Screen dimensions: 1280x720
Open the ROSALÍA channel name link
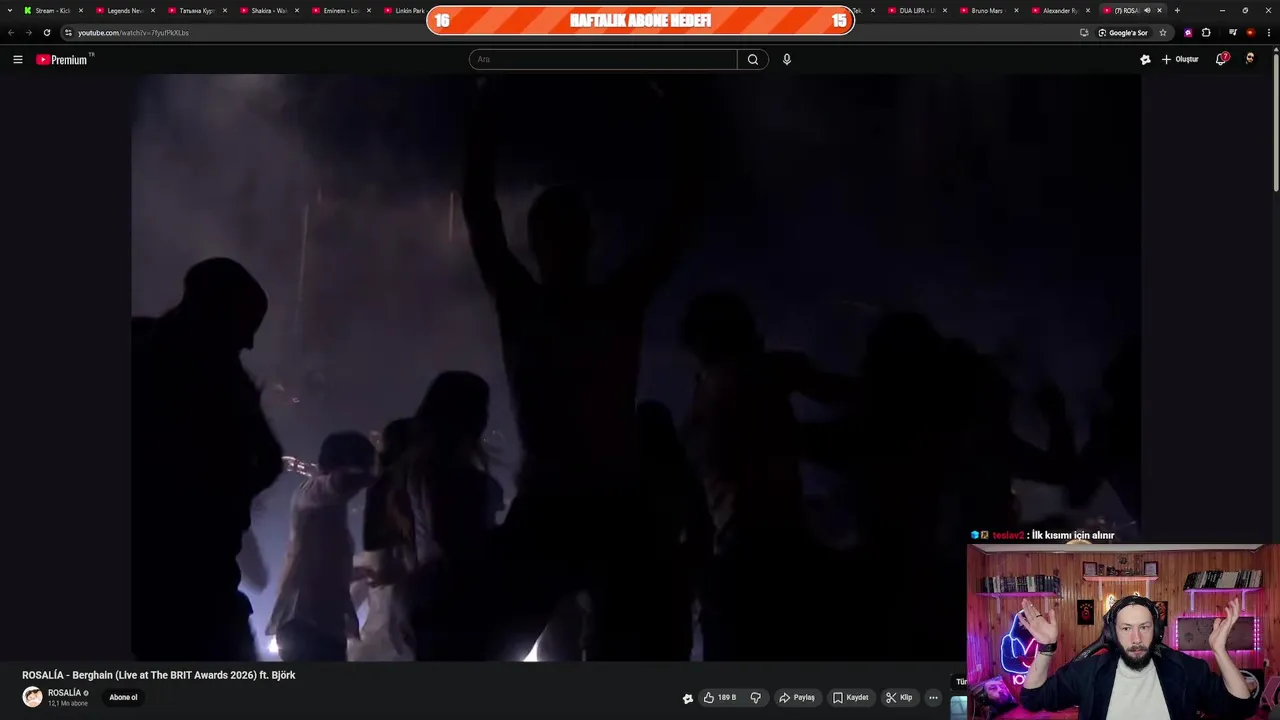point(65,693)
